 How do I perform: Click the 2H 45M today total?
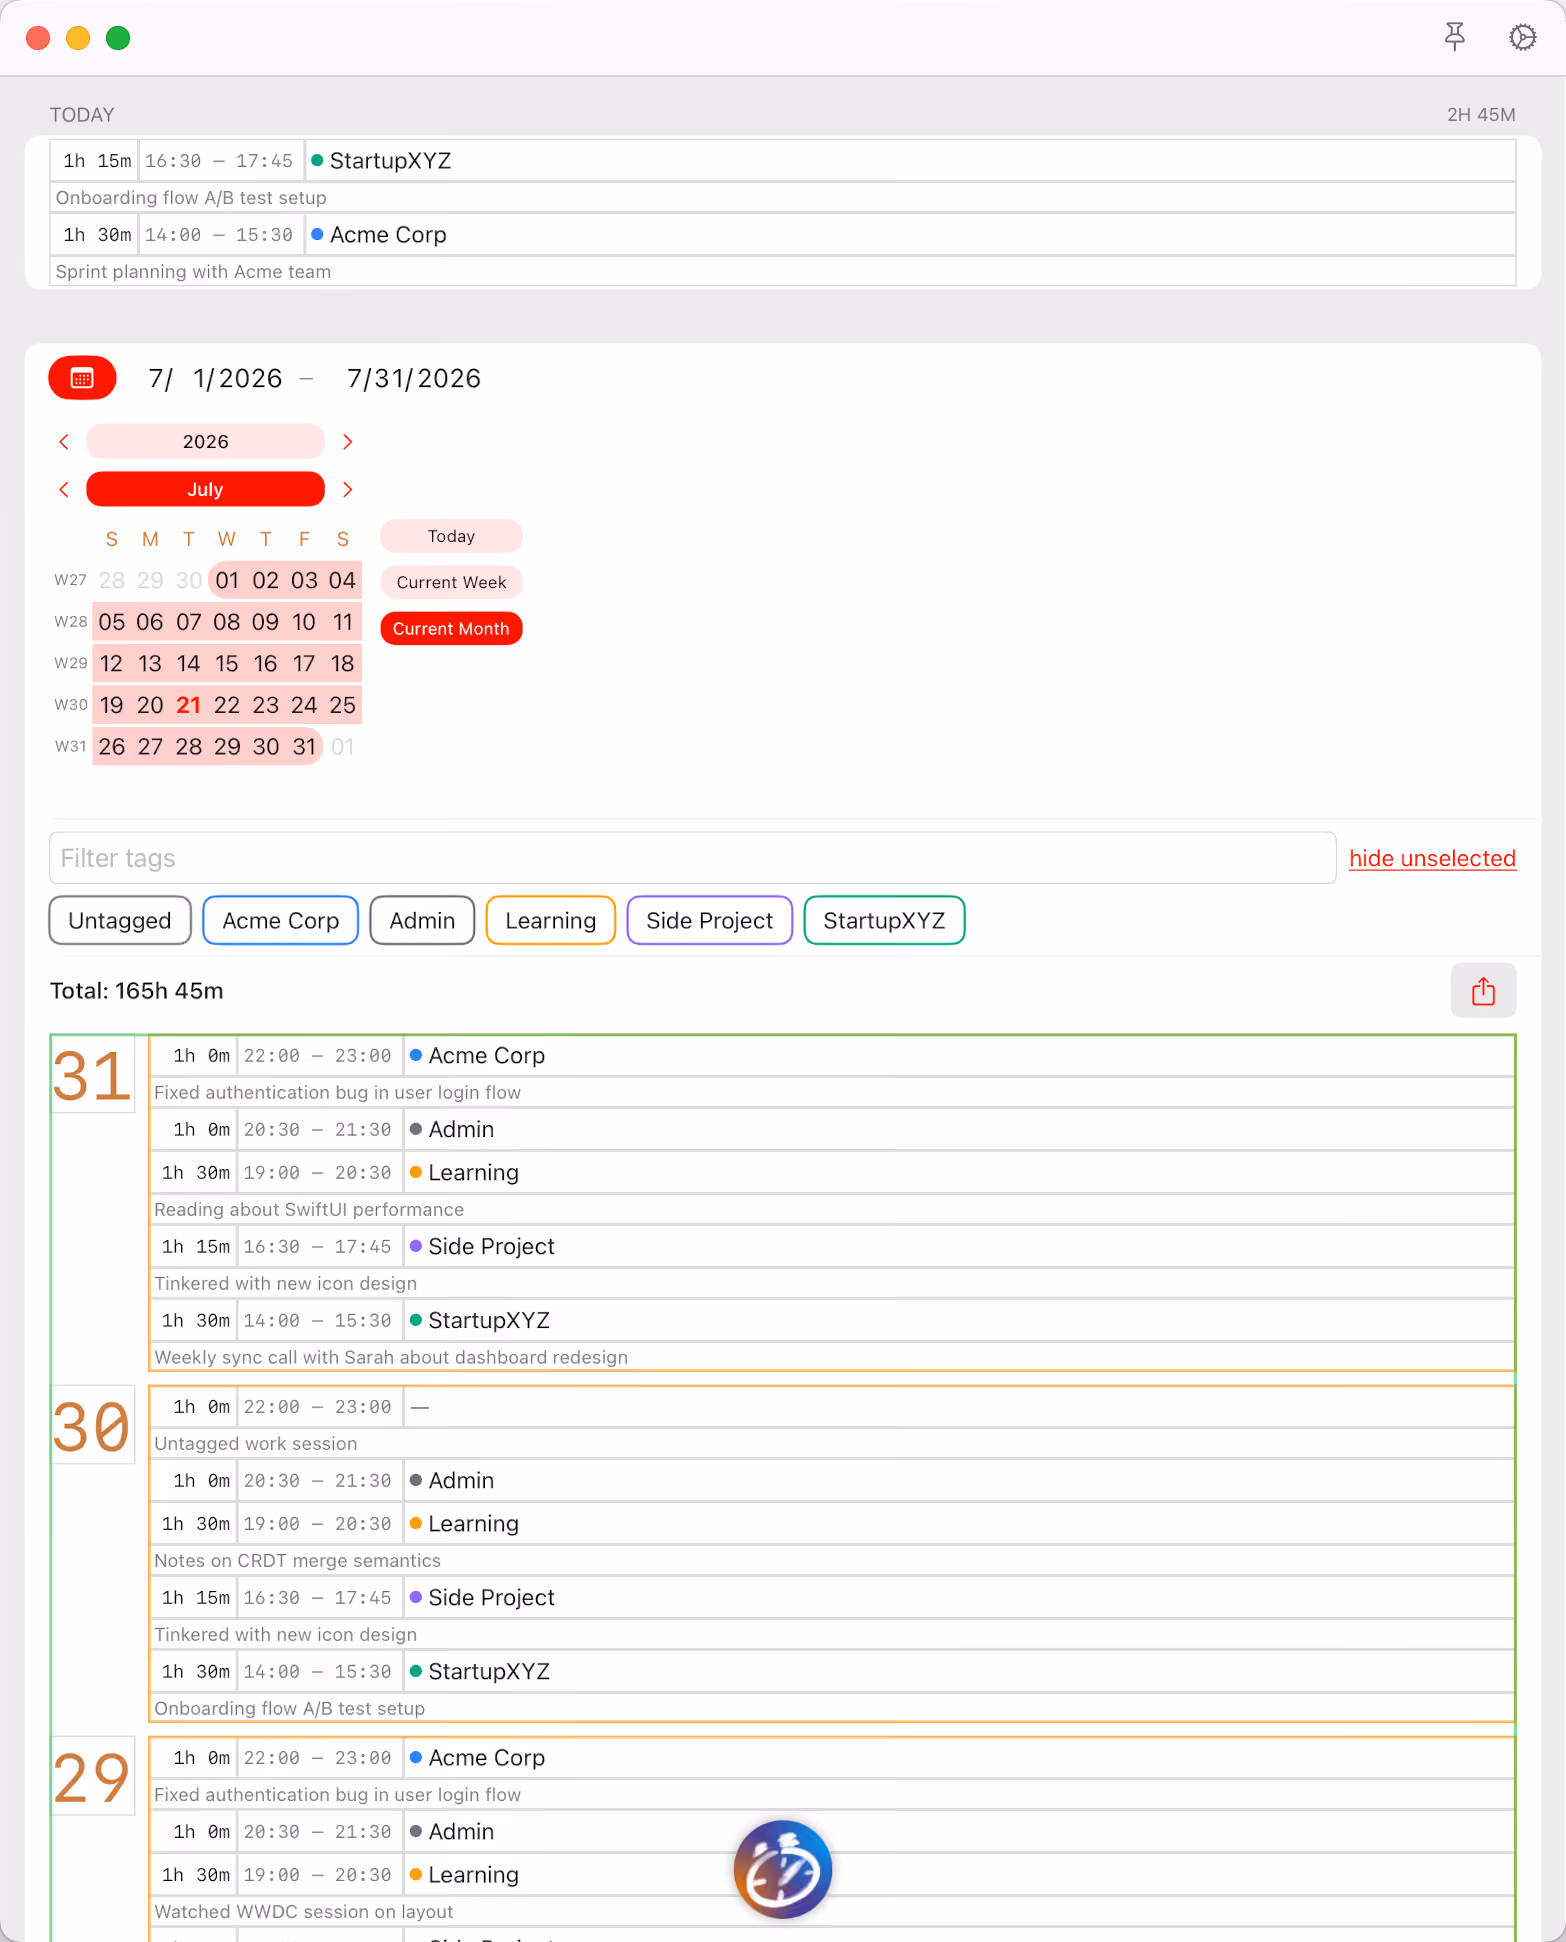(x=1481, y=115)
